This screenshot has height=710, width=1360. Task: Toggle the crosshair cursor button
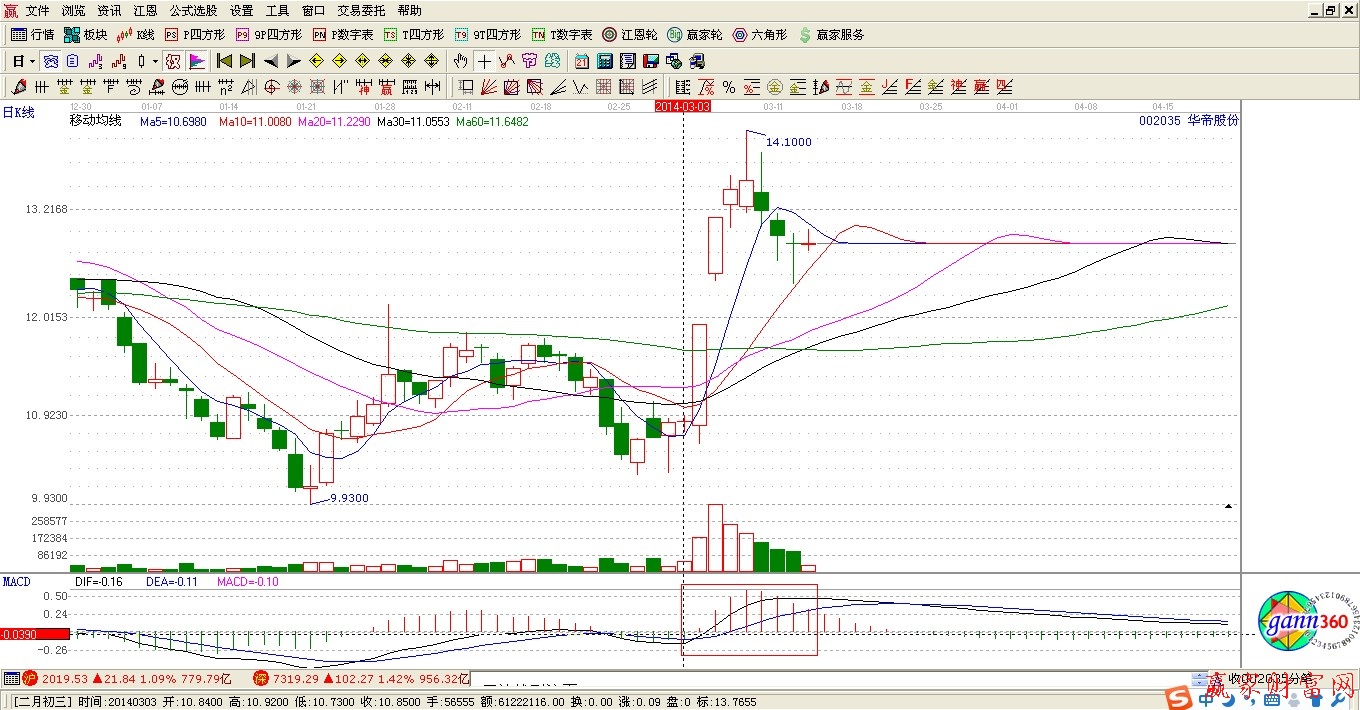pos(484,61)
